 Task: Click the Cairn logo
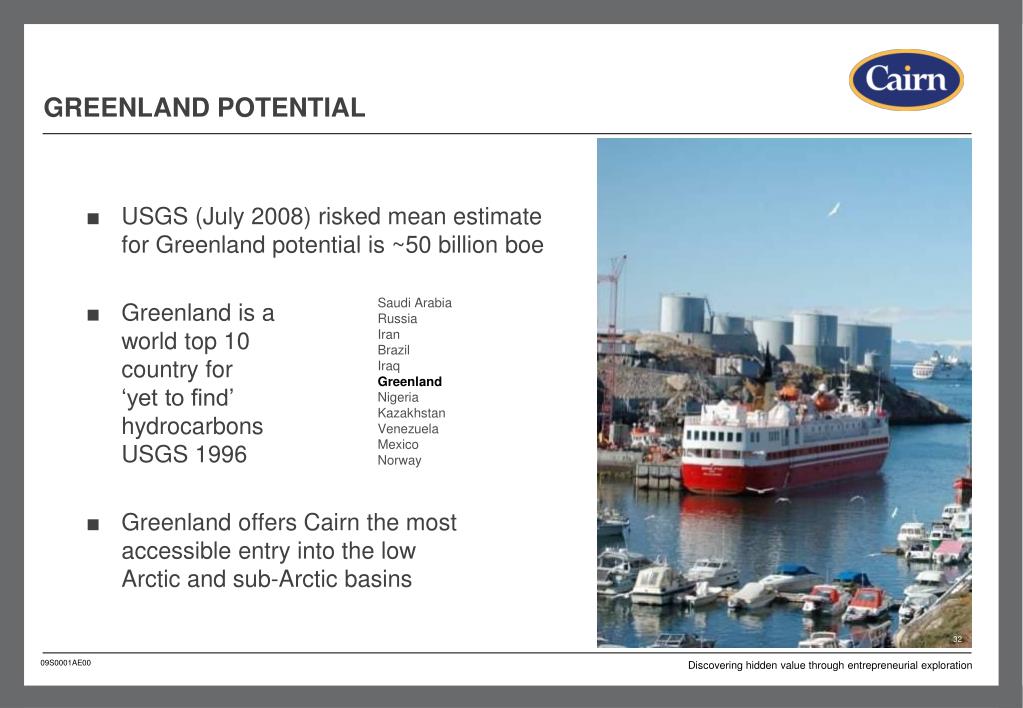(906, 80)
